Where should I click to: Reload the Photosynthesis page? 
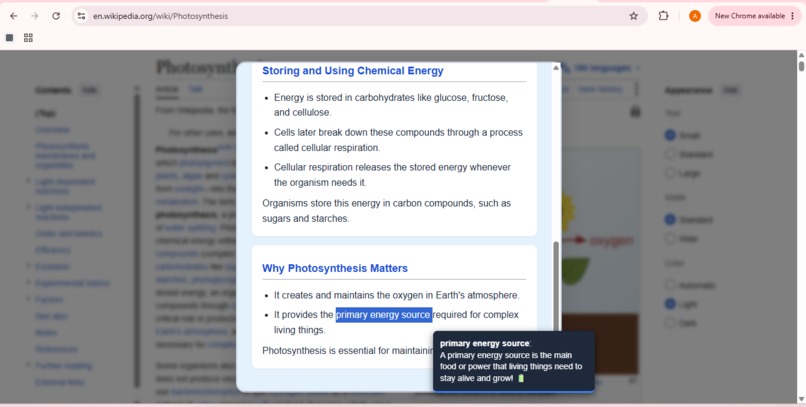(x=56, y=16)
